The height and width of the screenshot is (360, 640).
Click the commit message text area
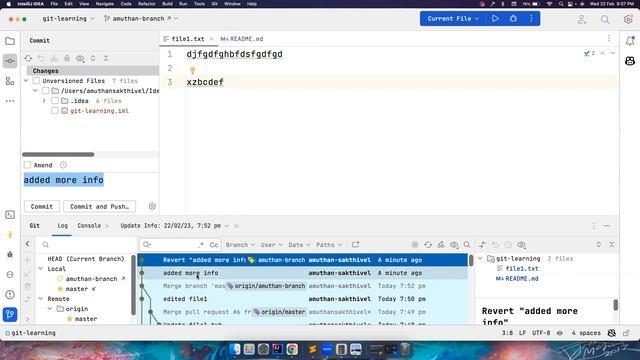point(91,186)
